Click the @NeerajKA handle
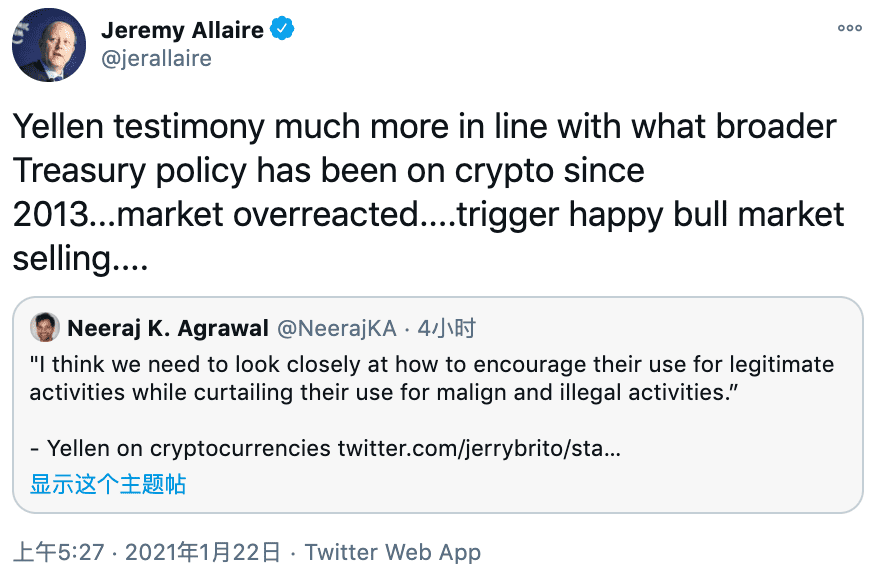876x578 pixels. pos(336,328)
